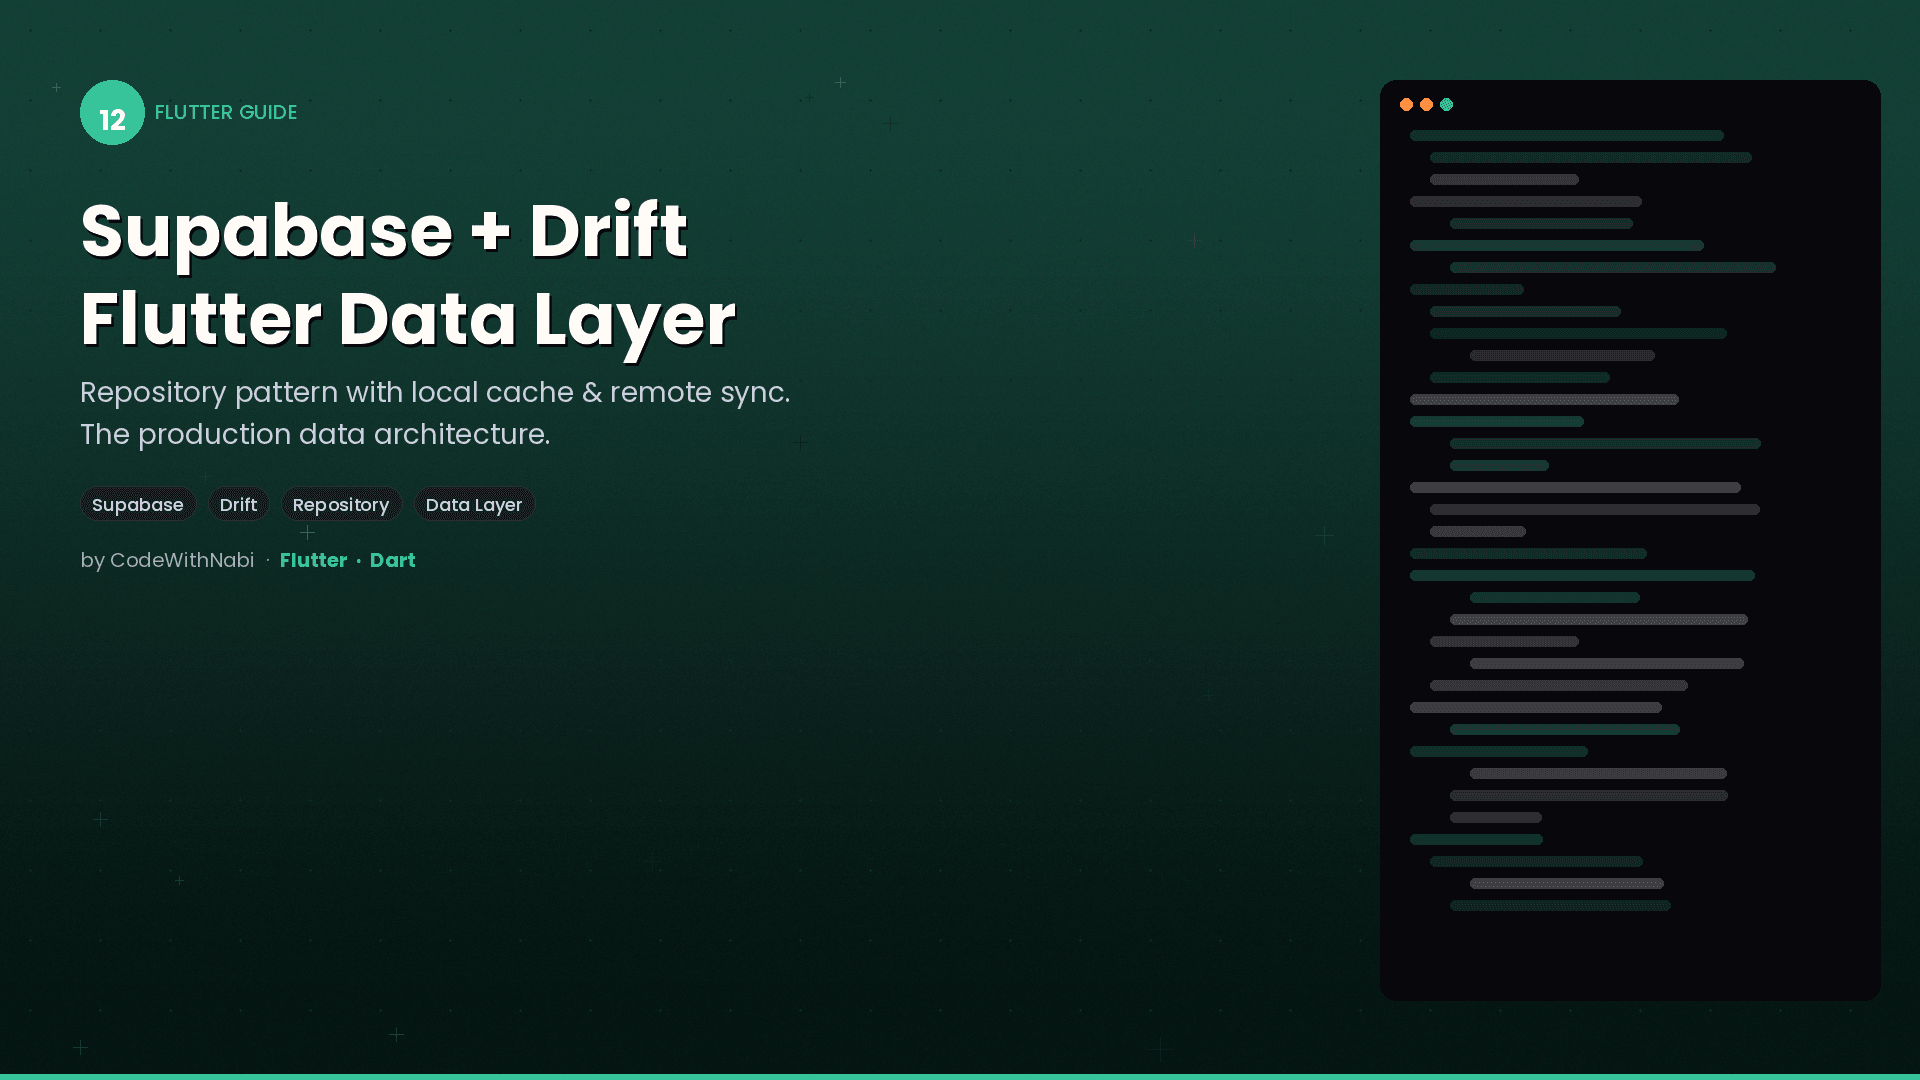
Task: Click the highlighted green code line
Action: point(1580,575)
